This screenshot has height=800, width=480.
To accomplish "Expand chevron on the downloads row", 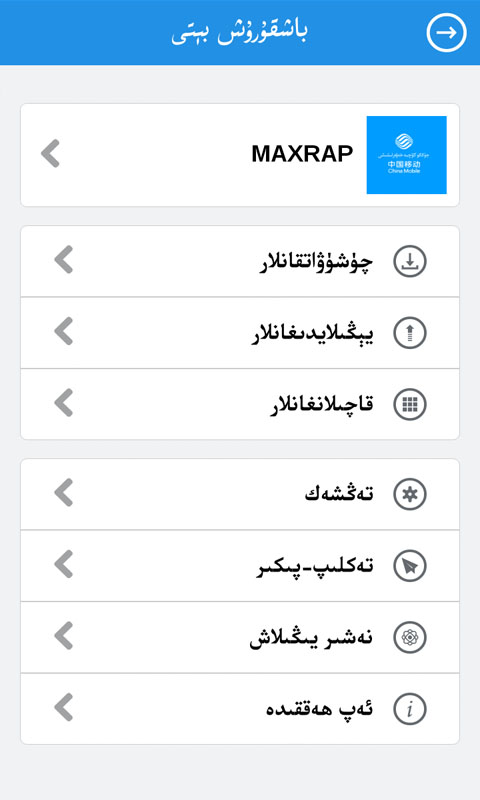I will click(x=64, y=260).
